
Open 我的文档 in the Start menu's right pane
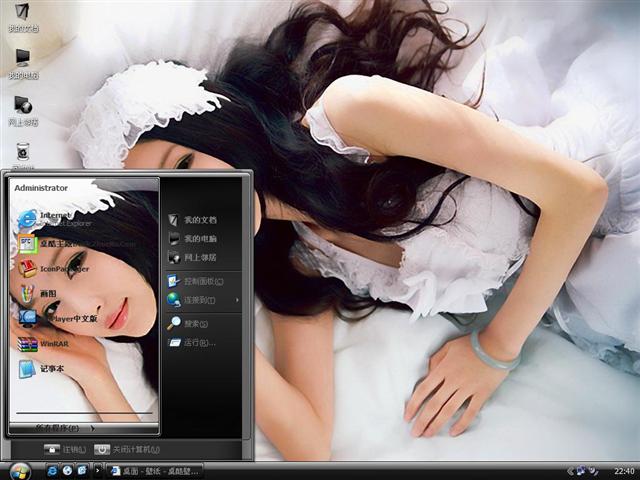point(198,219)
